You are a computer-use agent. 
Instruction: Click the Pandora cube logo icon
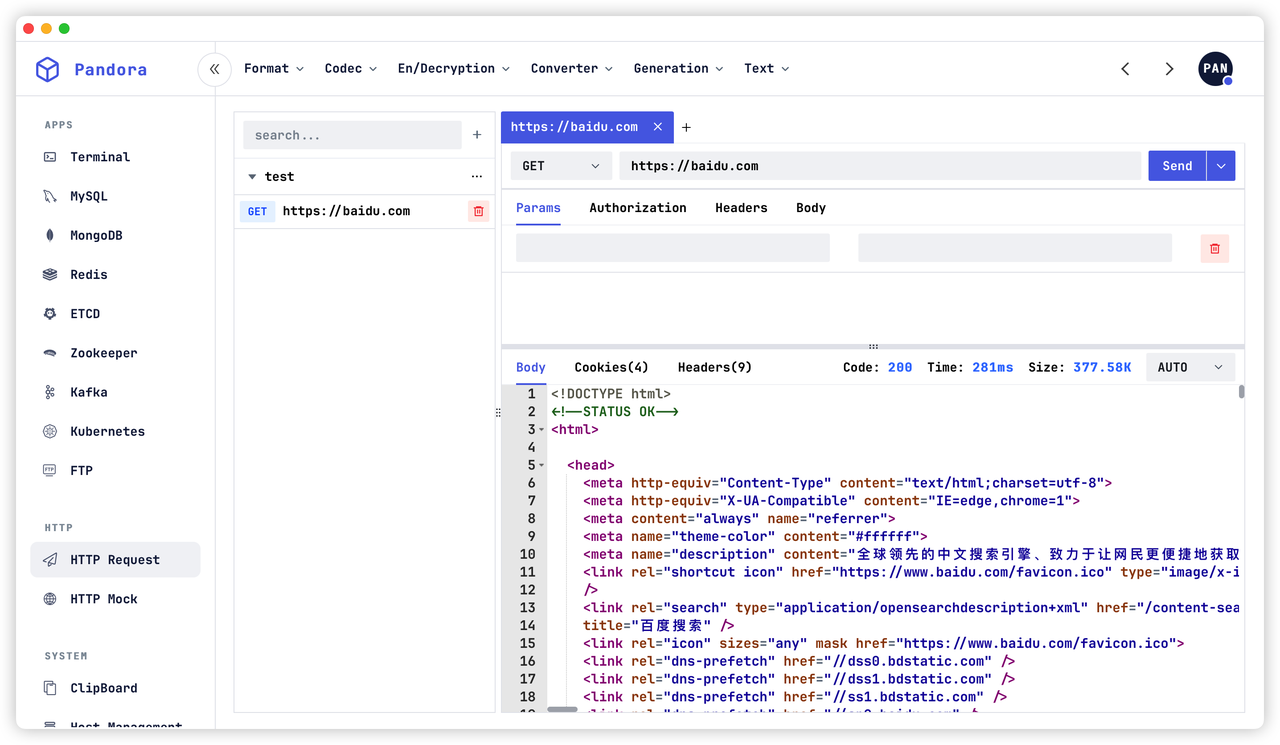coord(47,69)
